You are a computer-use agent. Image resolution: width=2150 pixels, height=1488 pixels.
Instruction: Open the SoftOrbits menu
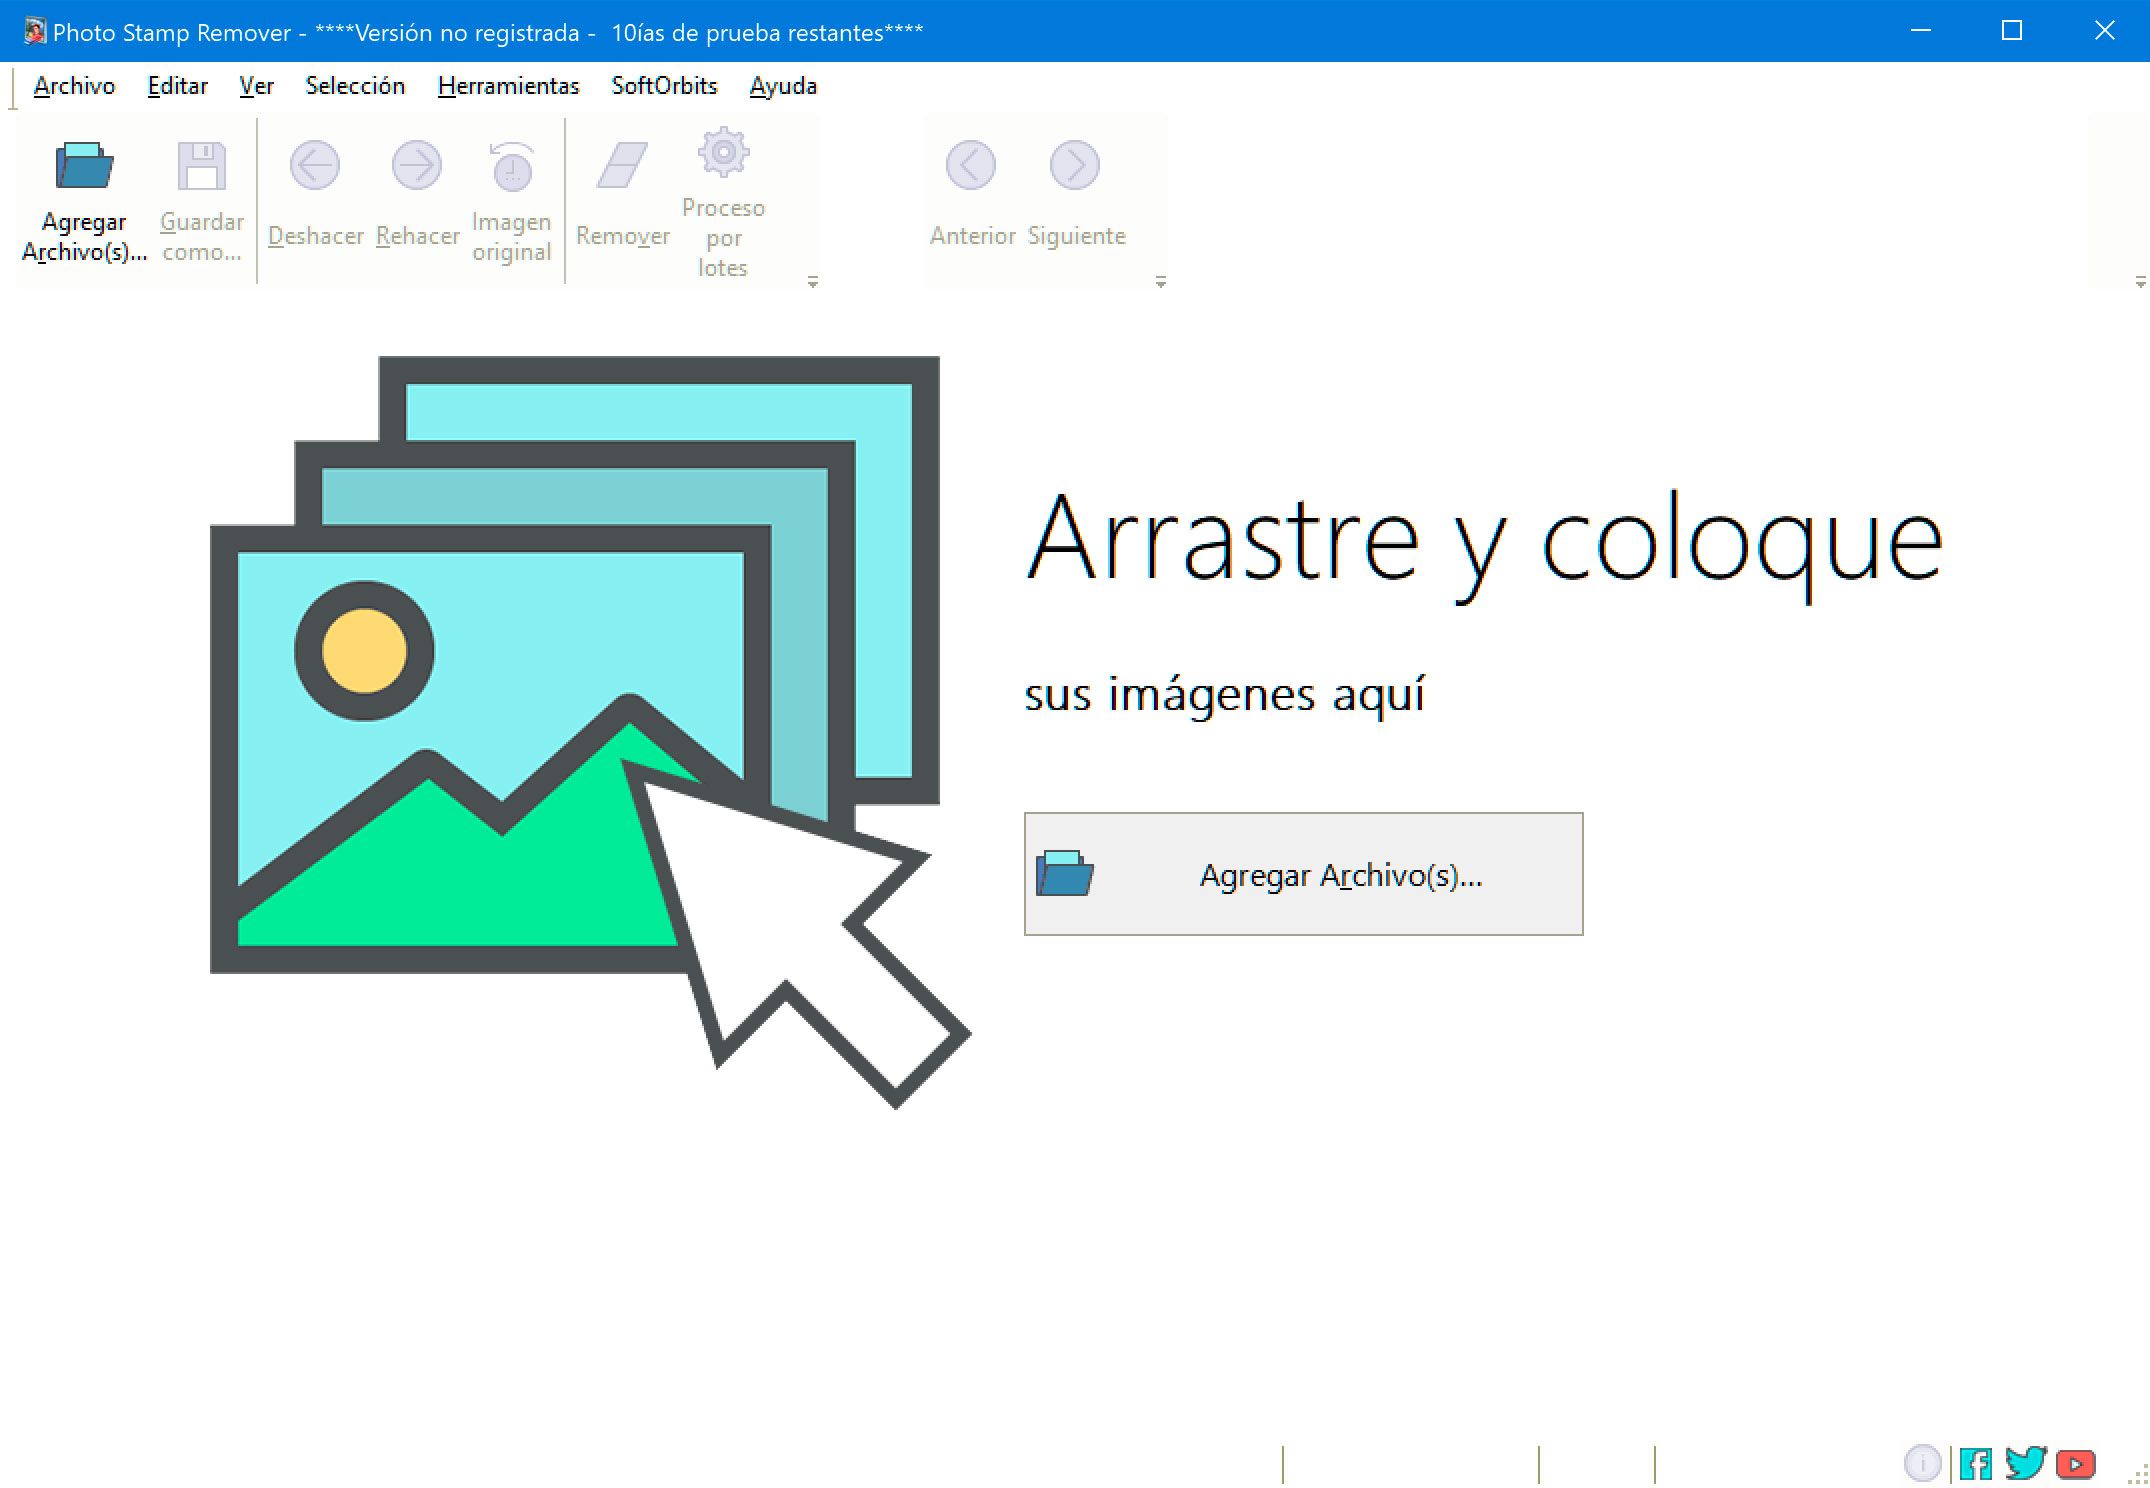coord(664,86)
